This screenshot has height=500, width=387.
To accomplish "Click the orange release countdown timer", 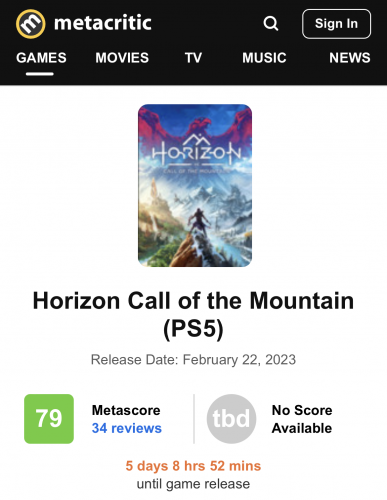I will 193,466.
